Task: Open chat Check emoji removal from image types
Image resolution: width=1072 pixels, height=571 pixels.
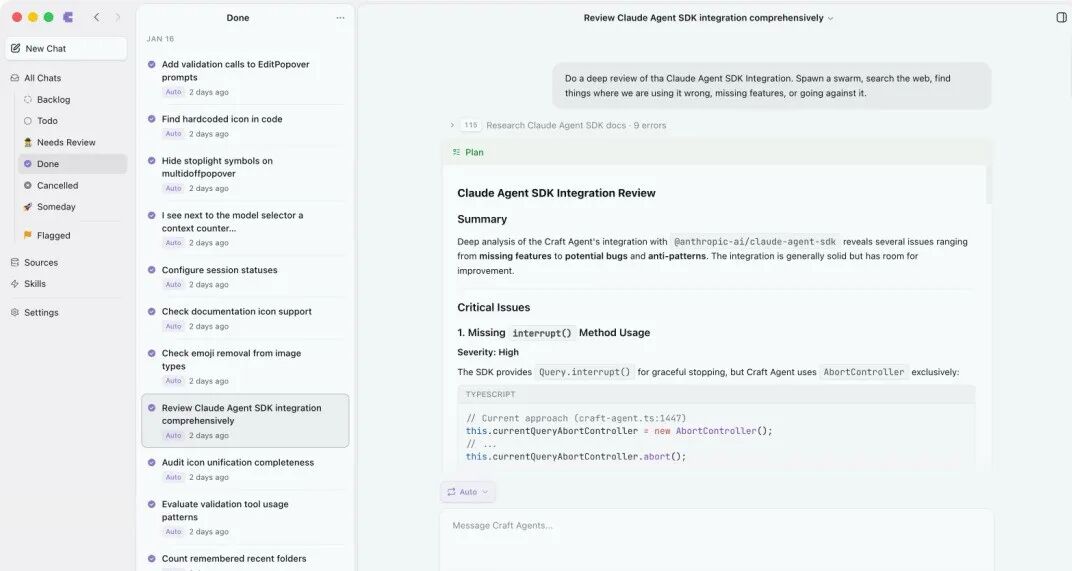Action: click(x=245, y=367)
